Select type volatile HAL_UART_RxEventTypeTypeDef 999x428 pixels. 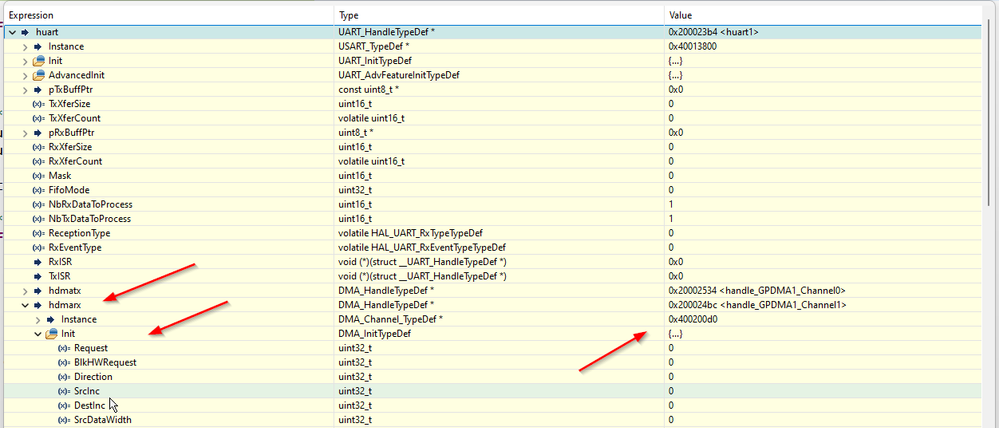[x=422, y=248]
